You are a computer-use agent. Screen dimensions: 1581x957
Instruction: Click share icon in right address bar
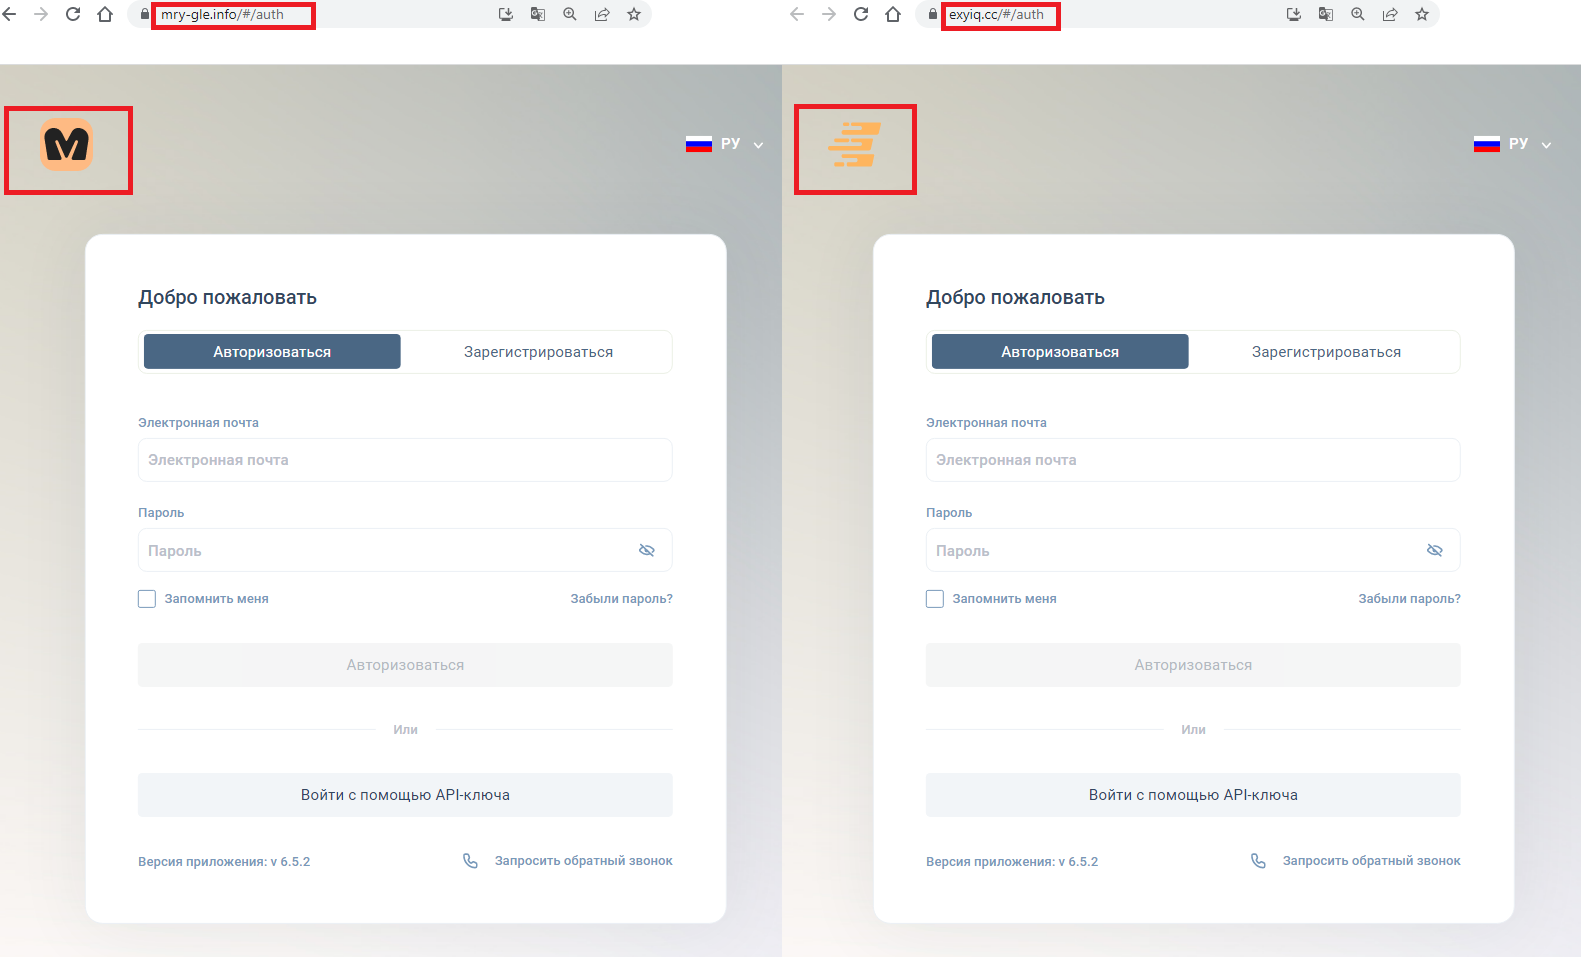pos(1390,14)
